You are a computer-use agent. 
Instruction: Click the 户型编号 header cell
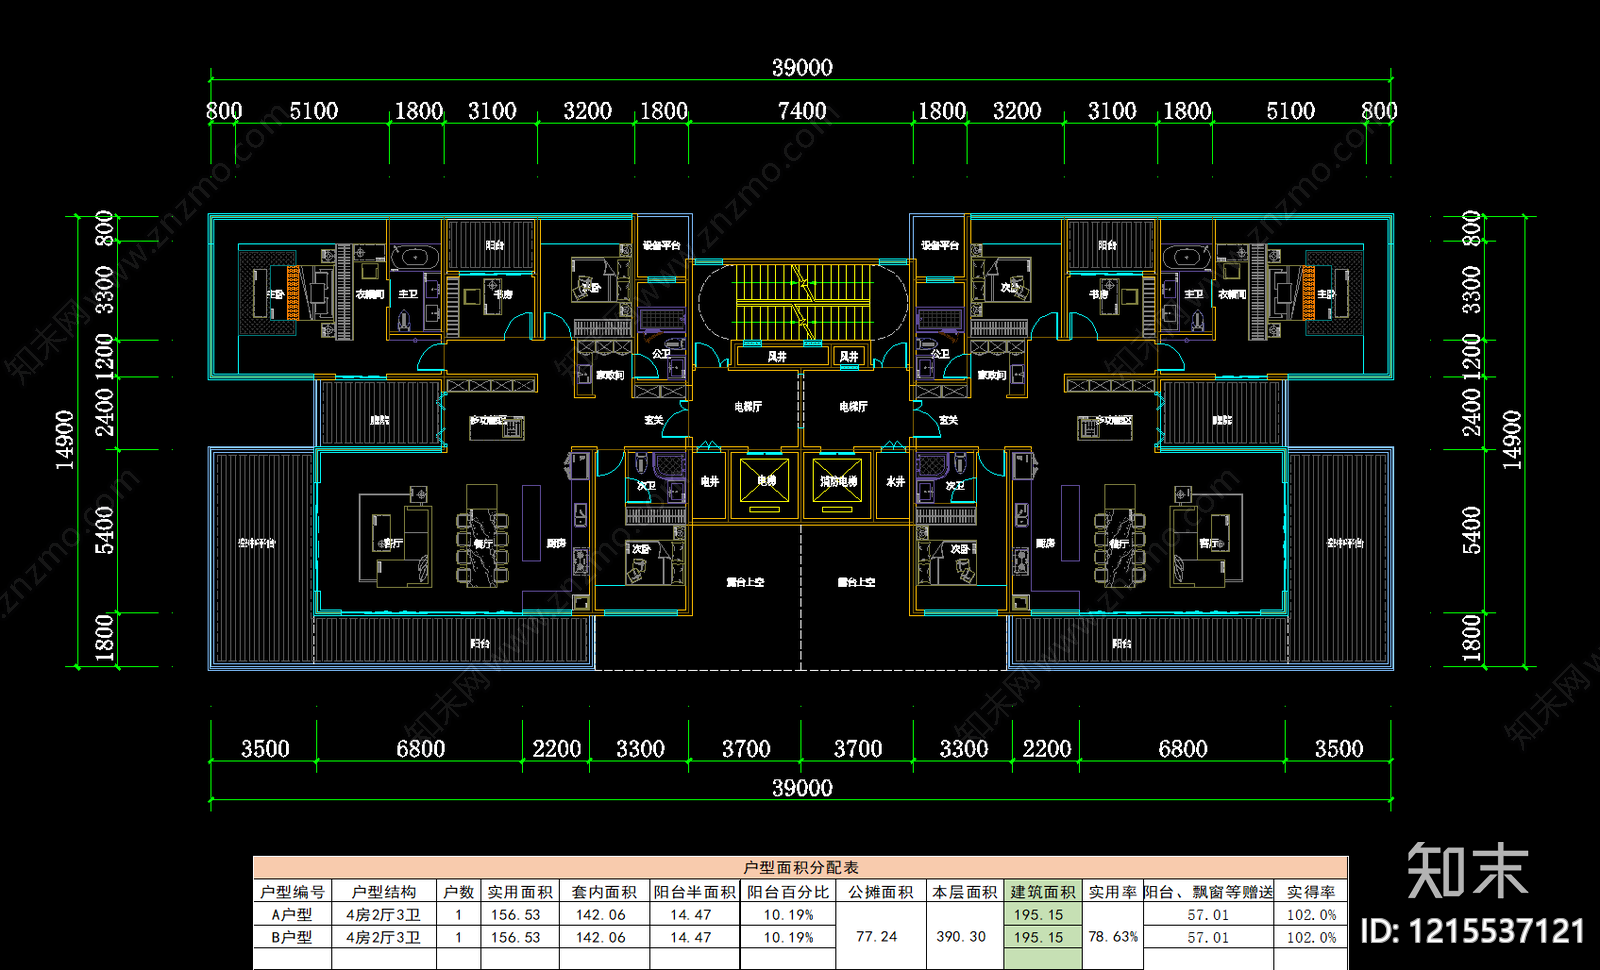[x=292, y=892]
